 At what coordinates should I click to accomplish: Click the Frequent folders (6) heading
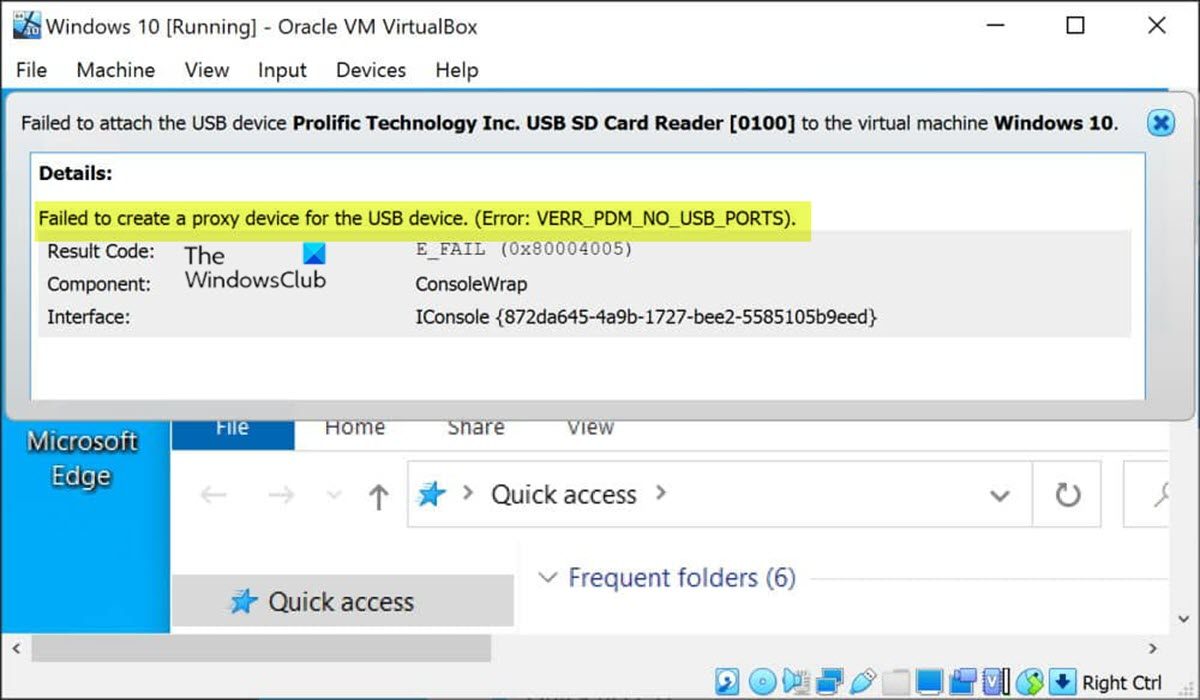click(x=682, y=578)
